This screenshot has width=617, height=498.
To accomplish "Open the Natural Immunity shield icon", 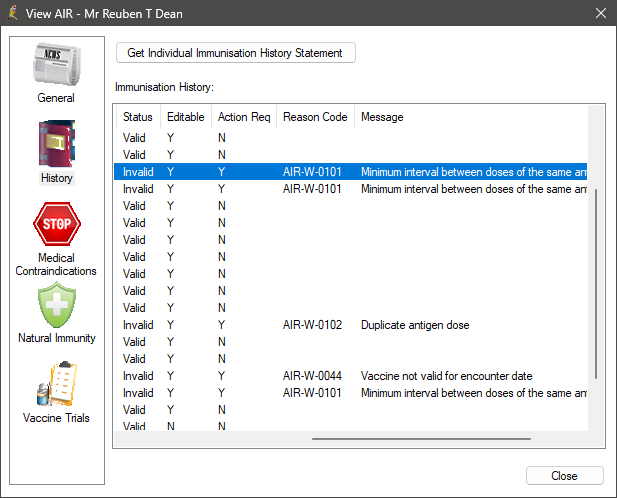I will click(56, 305).
